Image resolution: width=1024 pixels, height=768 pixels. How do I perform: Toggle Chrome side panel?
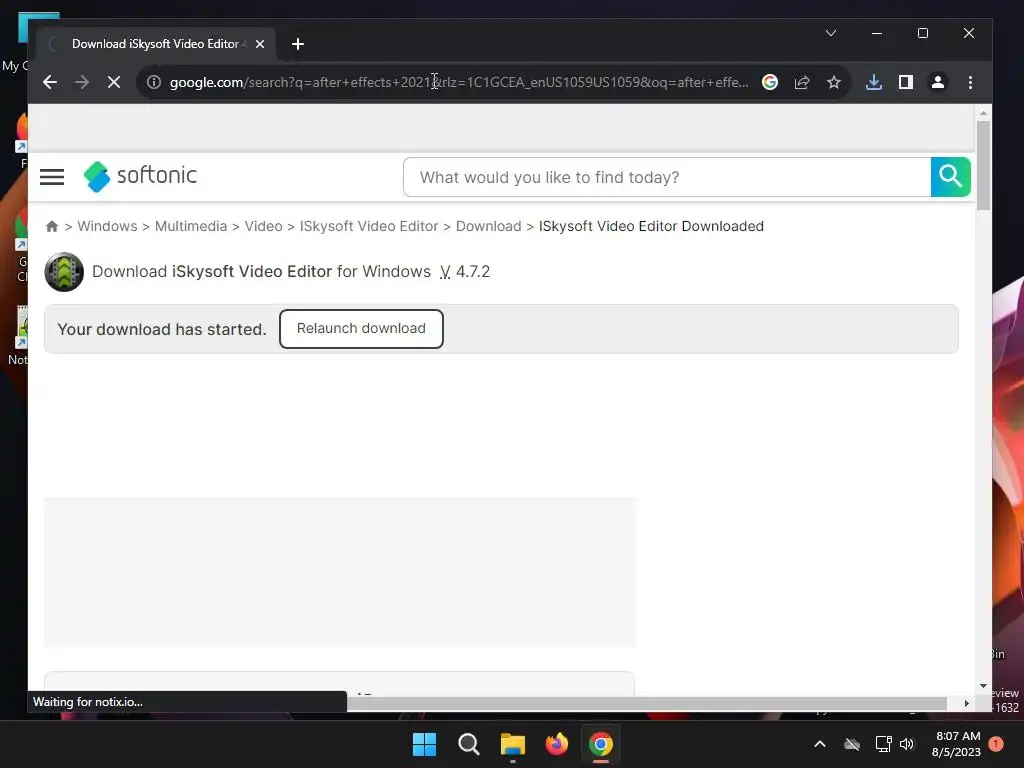tap(906, 82)
